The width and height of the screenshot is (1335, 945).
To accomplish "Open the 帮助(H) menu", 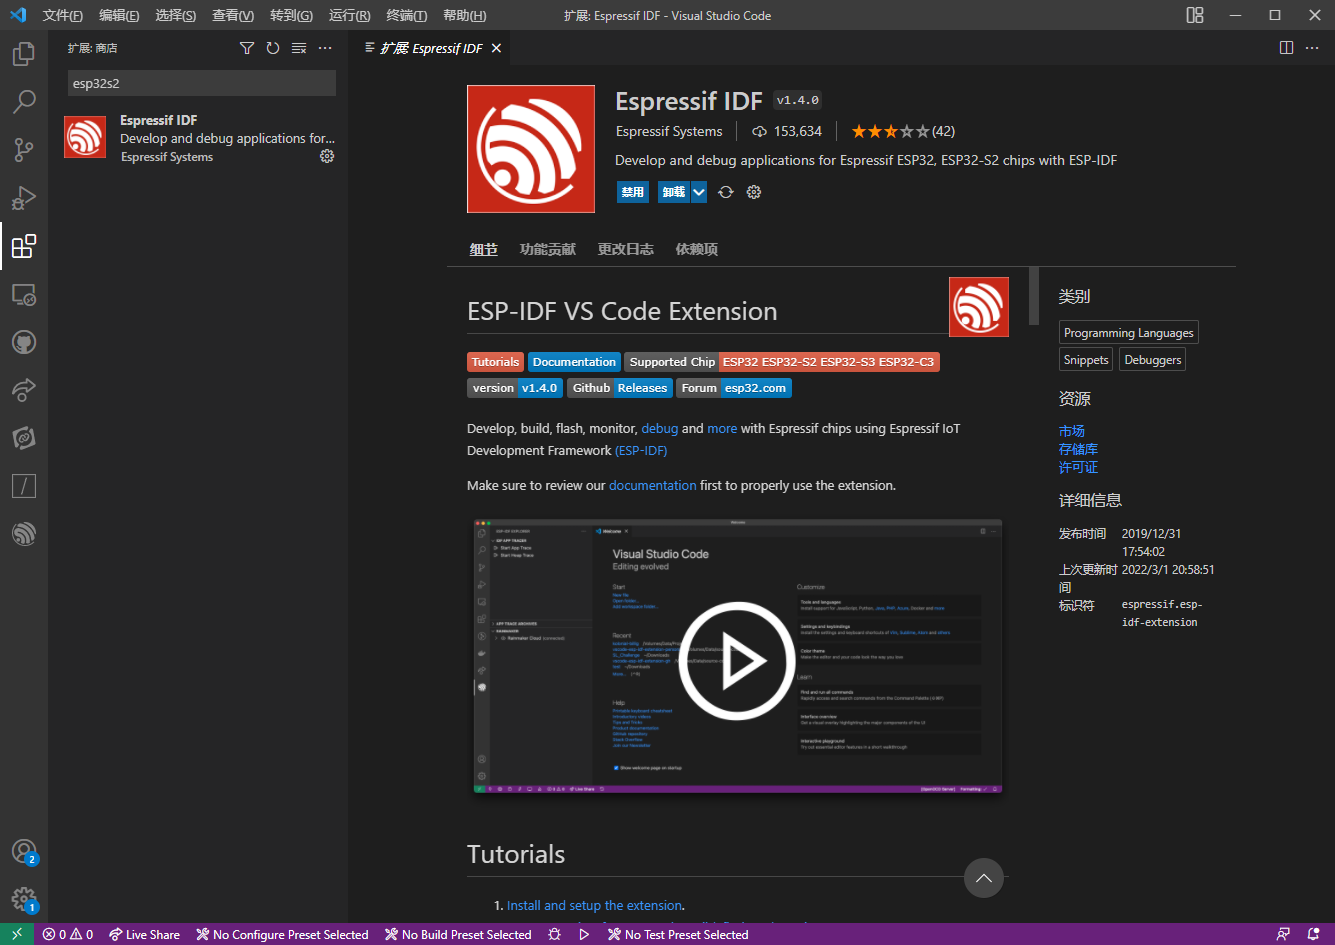I will pyautogui.click(x=464, y=15).
